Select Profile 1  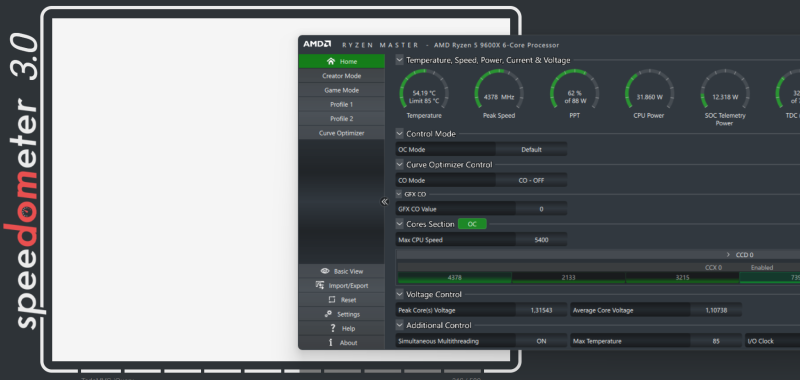pos(341,104)
